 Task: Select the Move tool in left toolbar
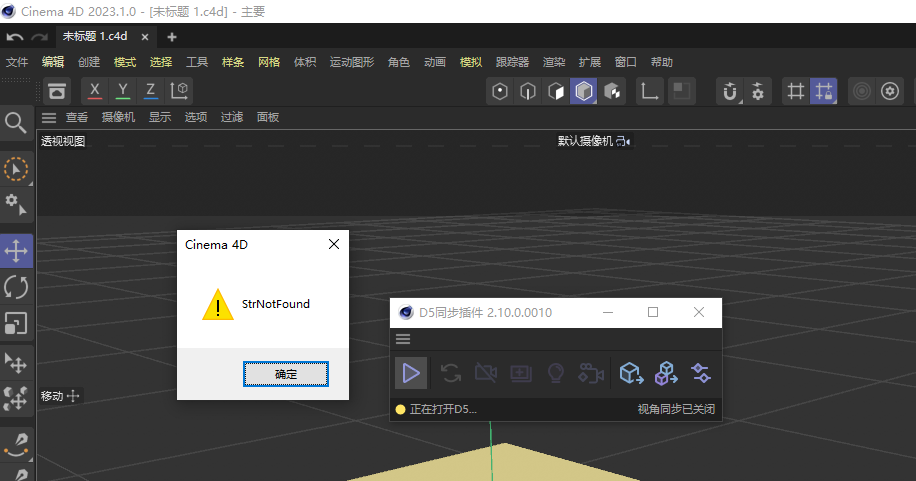pyautogui.click(x=16, y=250)
